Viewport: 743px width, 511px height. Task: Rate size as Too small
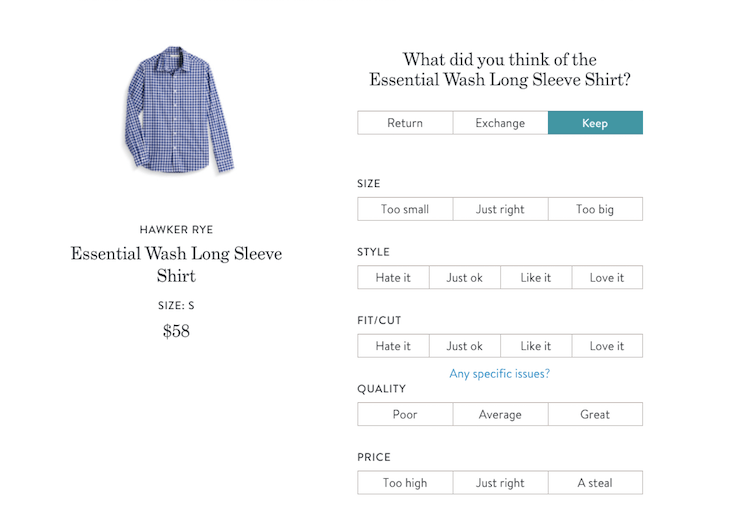[405, 209]
